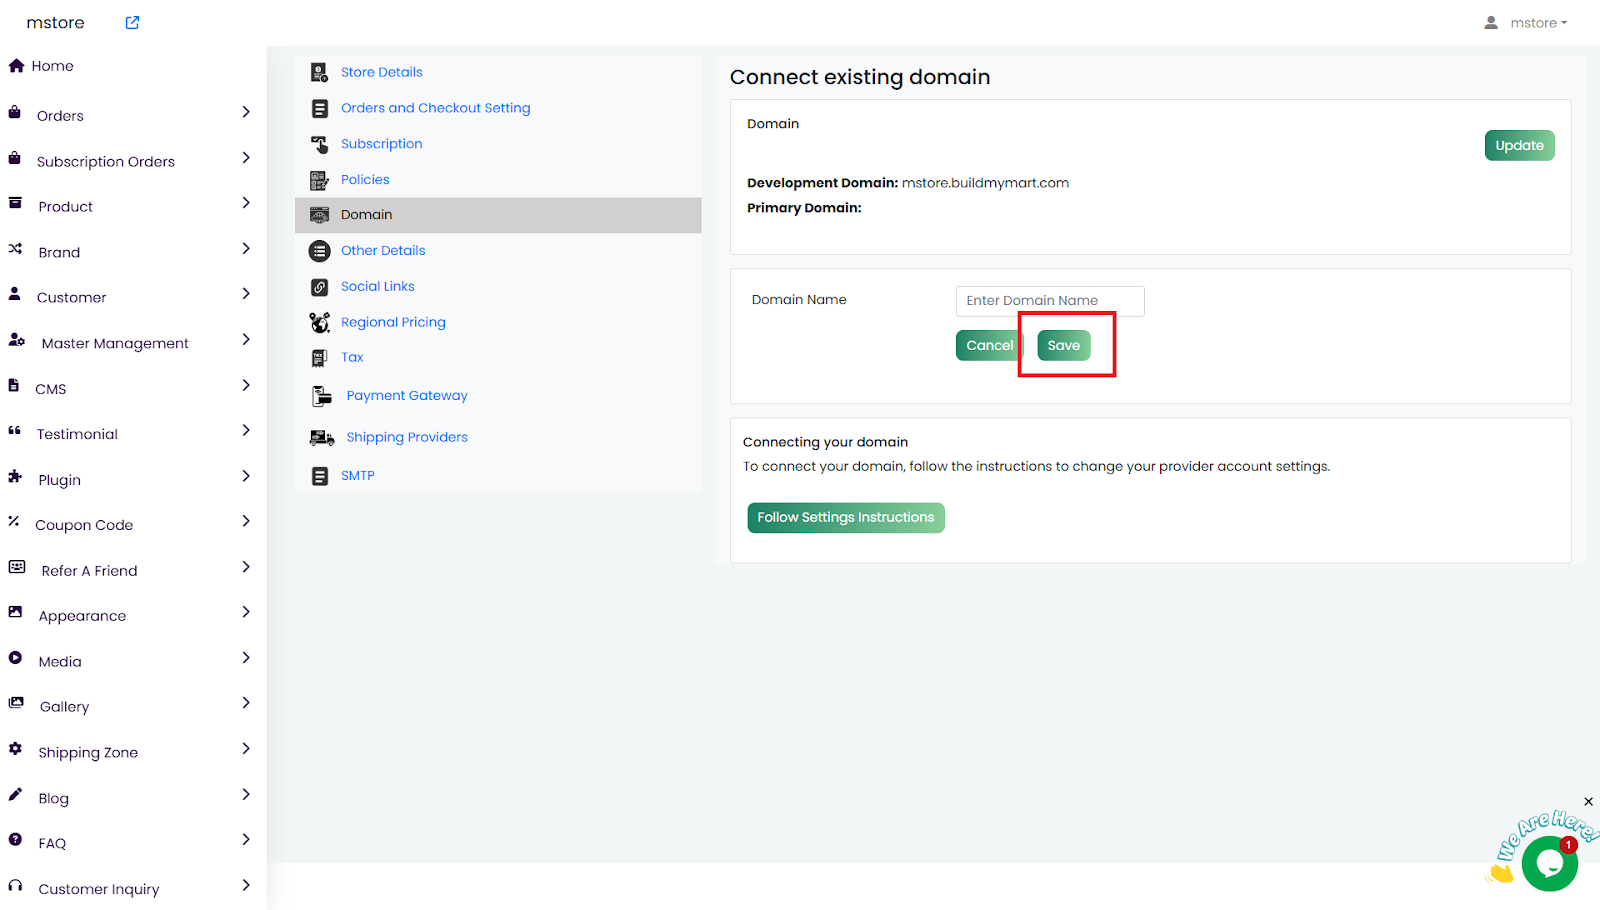Click the Store Details icon
The height and width of the screenshot is (910, 1600).
[x=319, y=72]
